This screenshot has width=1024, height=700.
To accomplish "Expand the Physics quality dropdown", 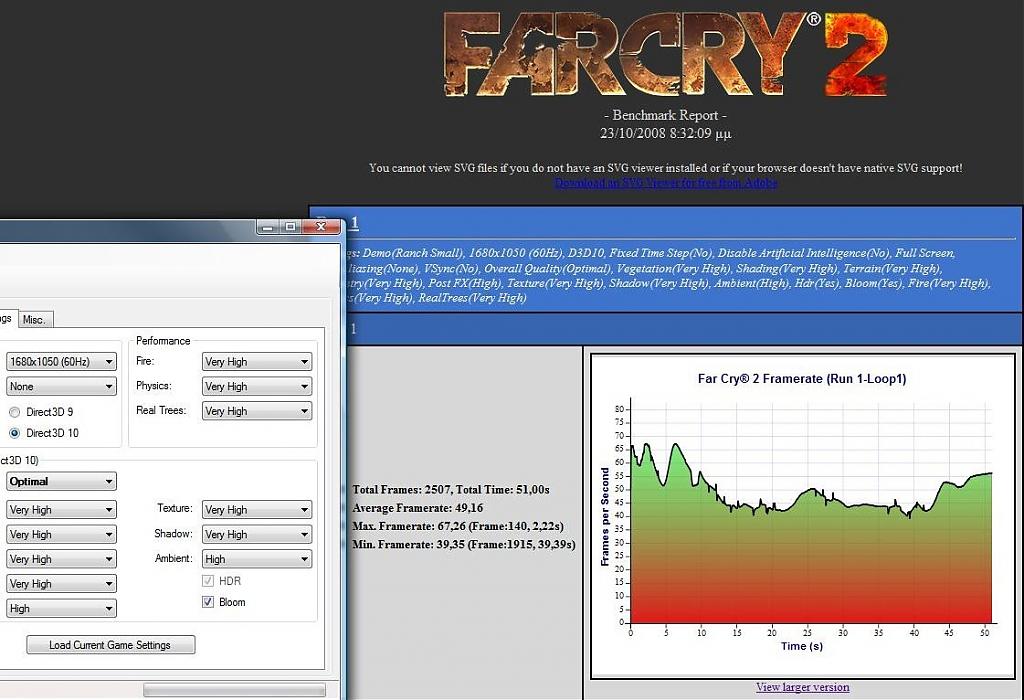I will pyautogui.click(x=257, y=387).
